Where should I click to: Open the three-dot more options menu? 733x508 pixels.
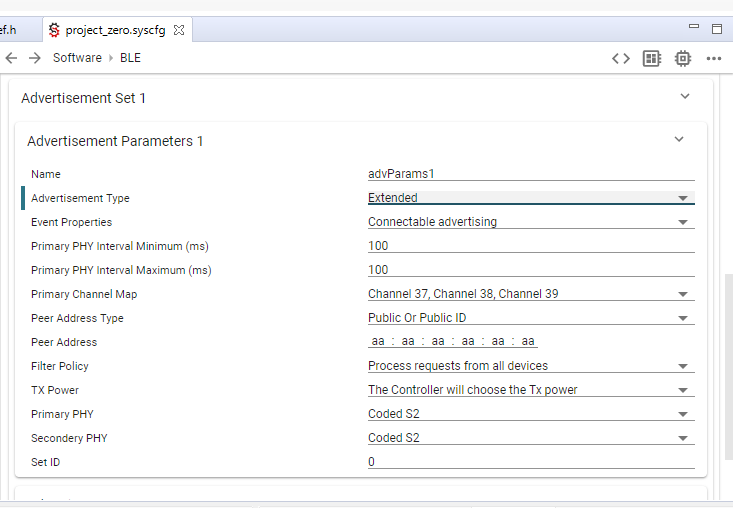714,58
